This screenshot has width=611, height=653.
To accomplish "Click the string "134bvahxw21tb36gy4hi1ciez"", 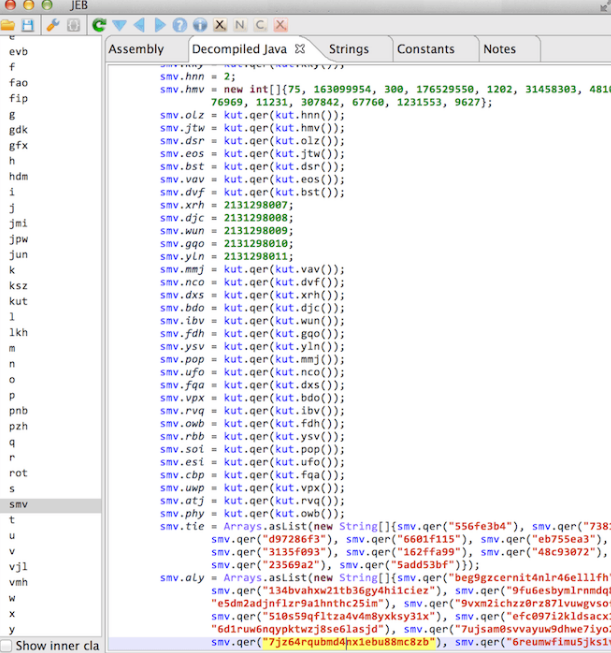I will [349, 591].
